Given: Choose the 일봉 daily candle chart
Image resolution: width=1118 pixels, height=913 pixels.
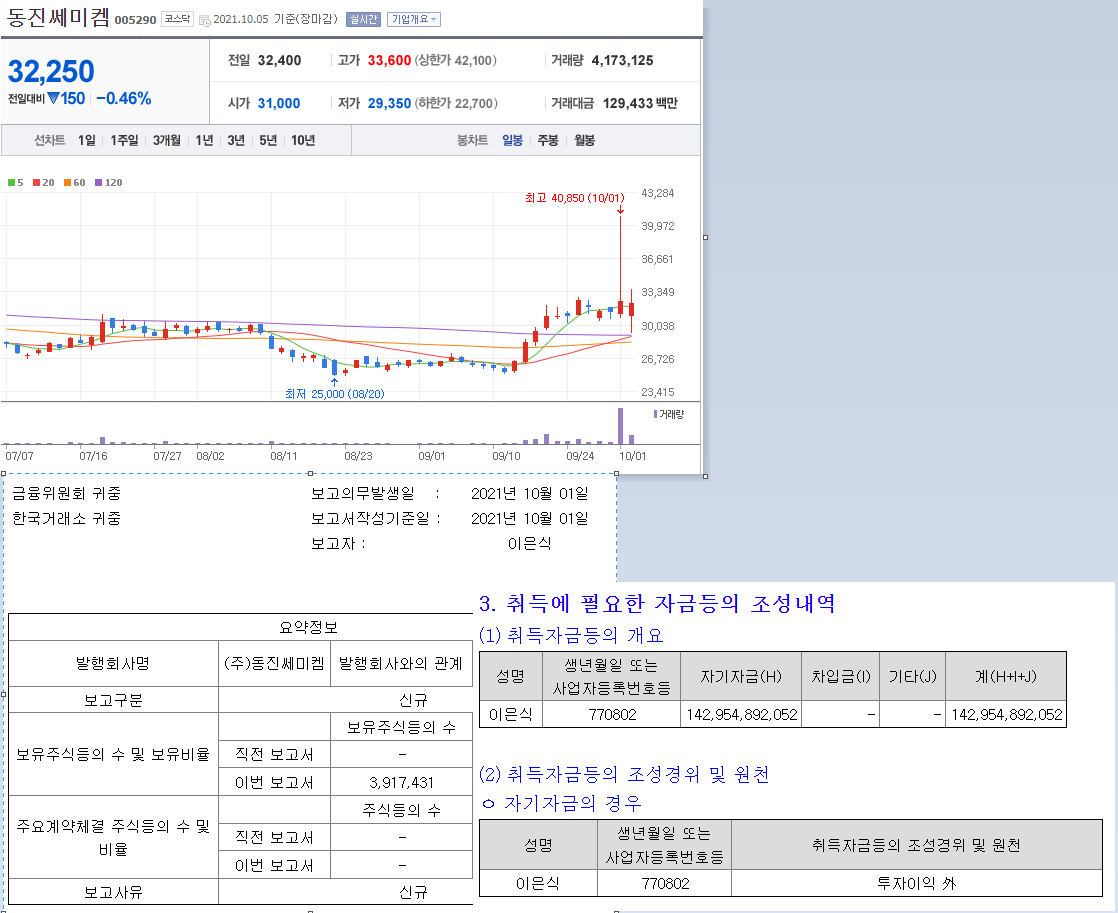Looking at the screenshot, I should [x=512, y=141].
